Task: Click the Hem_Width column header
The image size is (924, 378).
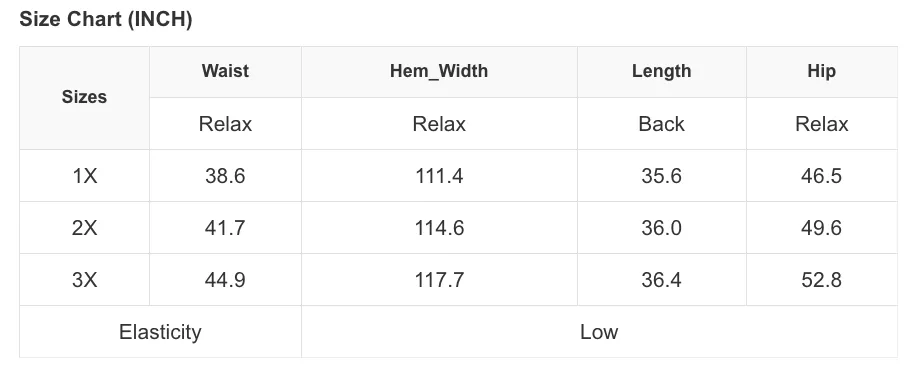Action: tap(439, 71)
